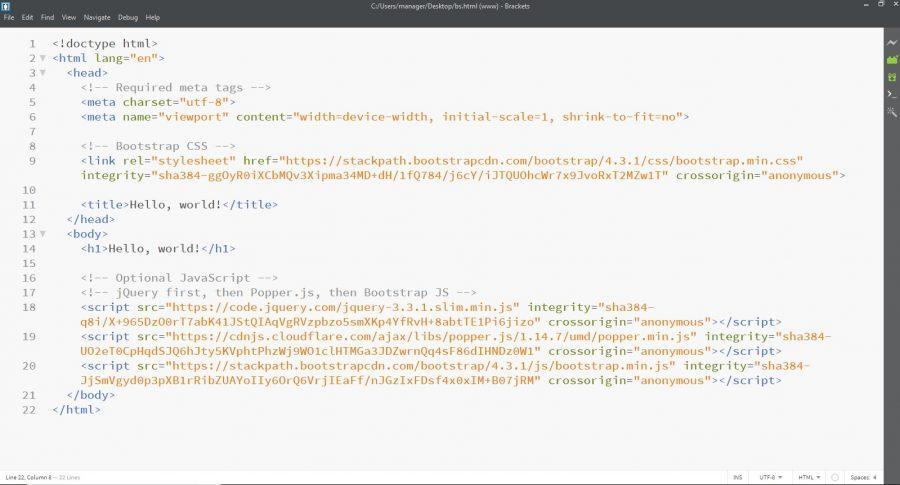Click the meta charset utf-8 line

click(158, 102)
